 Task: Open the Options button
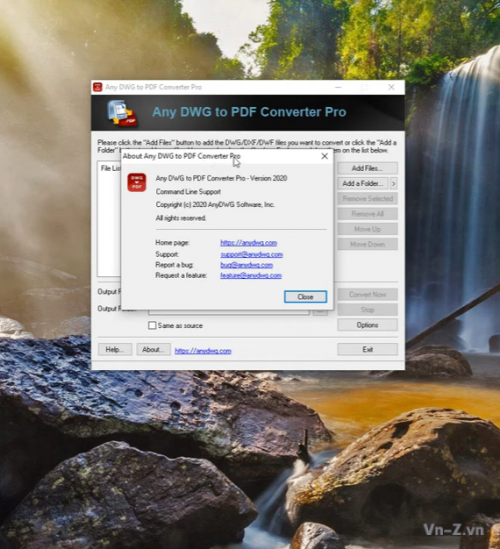(x=367, y=325)
